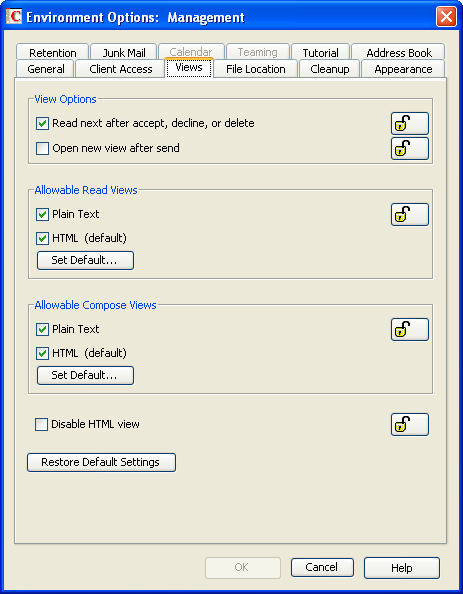Click the title bar application icon
The width and height of the screenshot is (463, 594).
click(x=14, y=17)
